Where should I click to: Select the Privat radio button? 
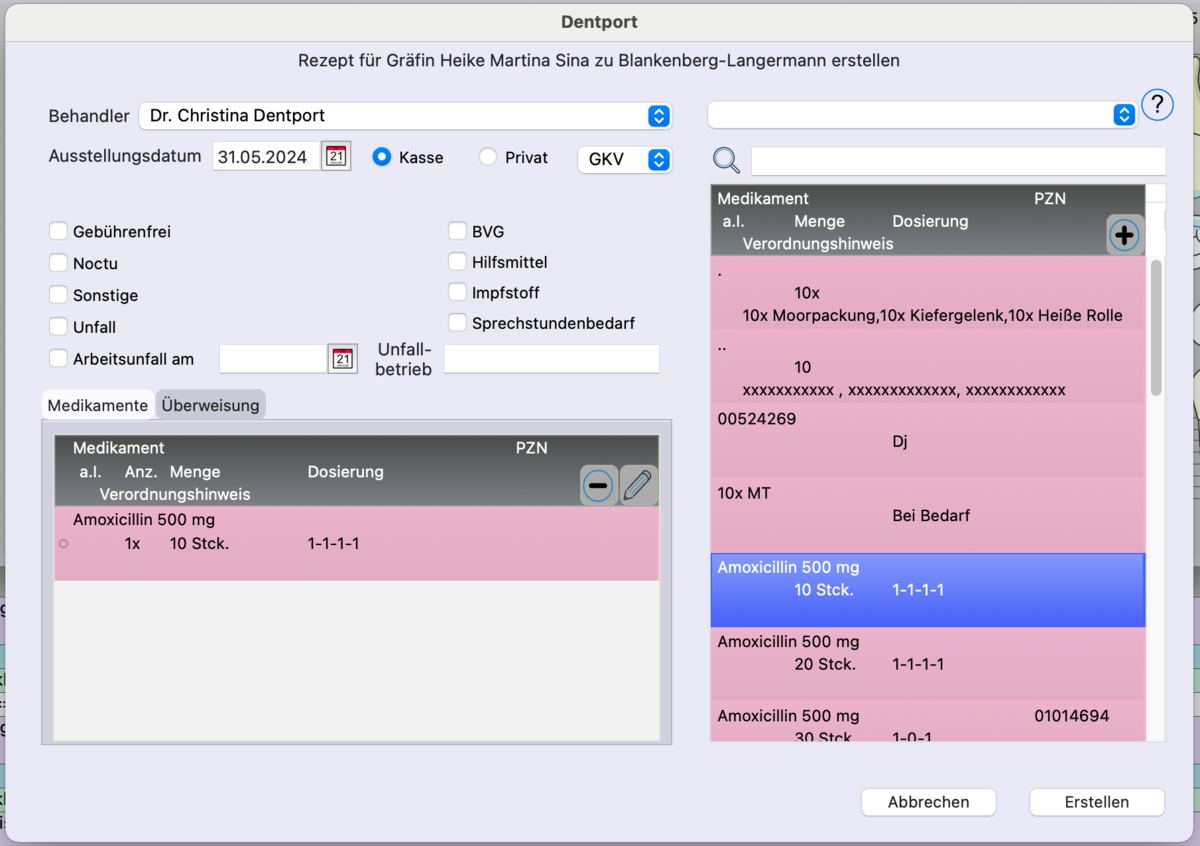(x=487, y=157)
